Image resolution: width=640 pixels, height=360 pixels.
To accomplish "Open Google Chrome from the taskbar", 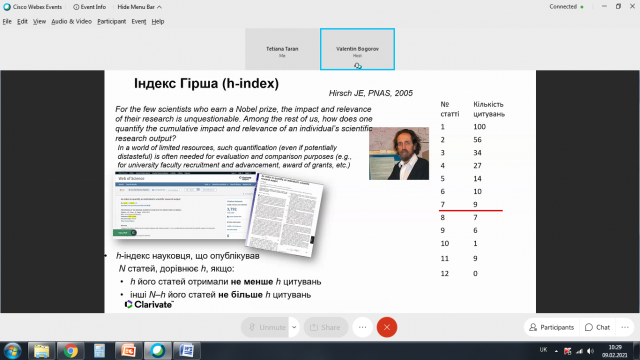I will 70,351.
